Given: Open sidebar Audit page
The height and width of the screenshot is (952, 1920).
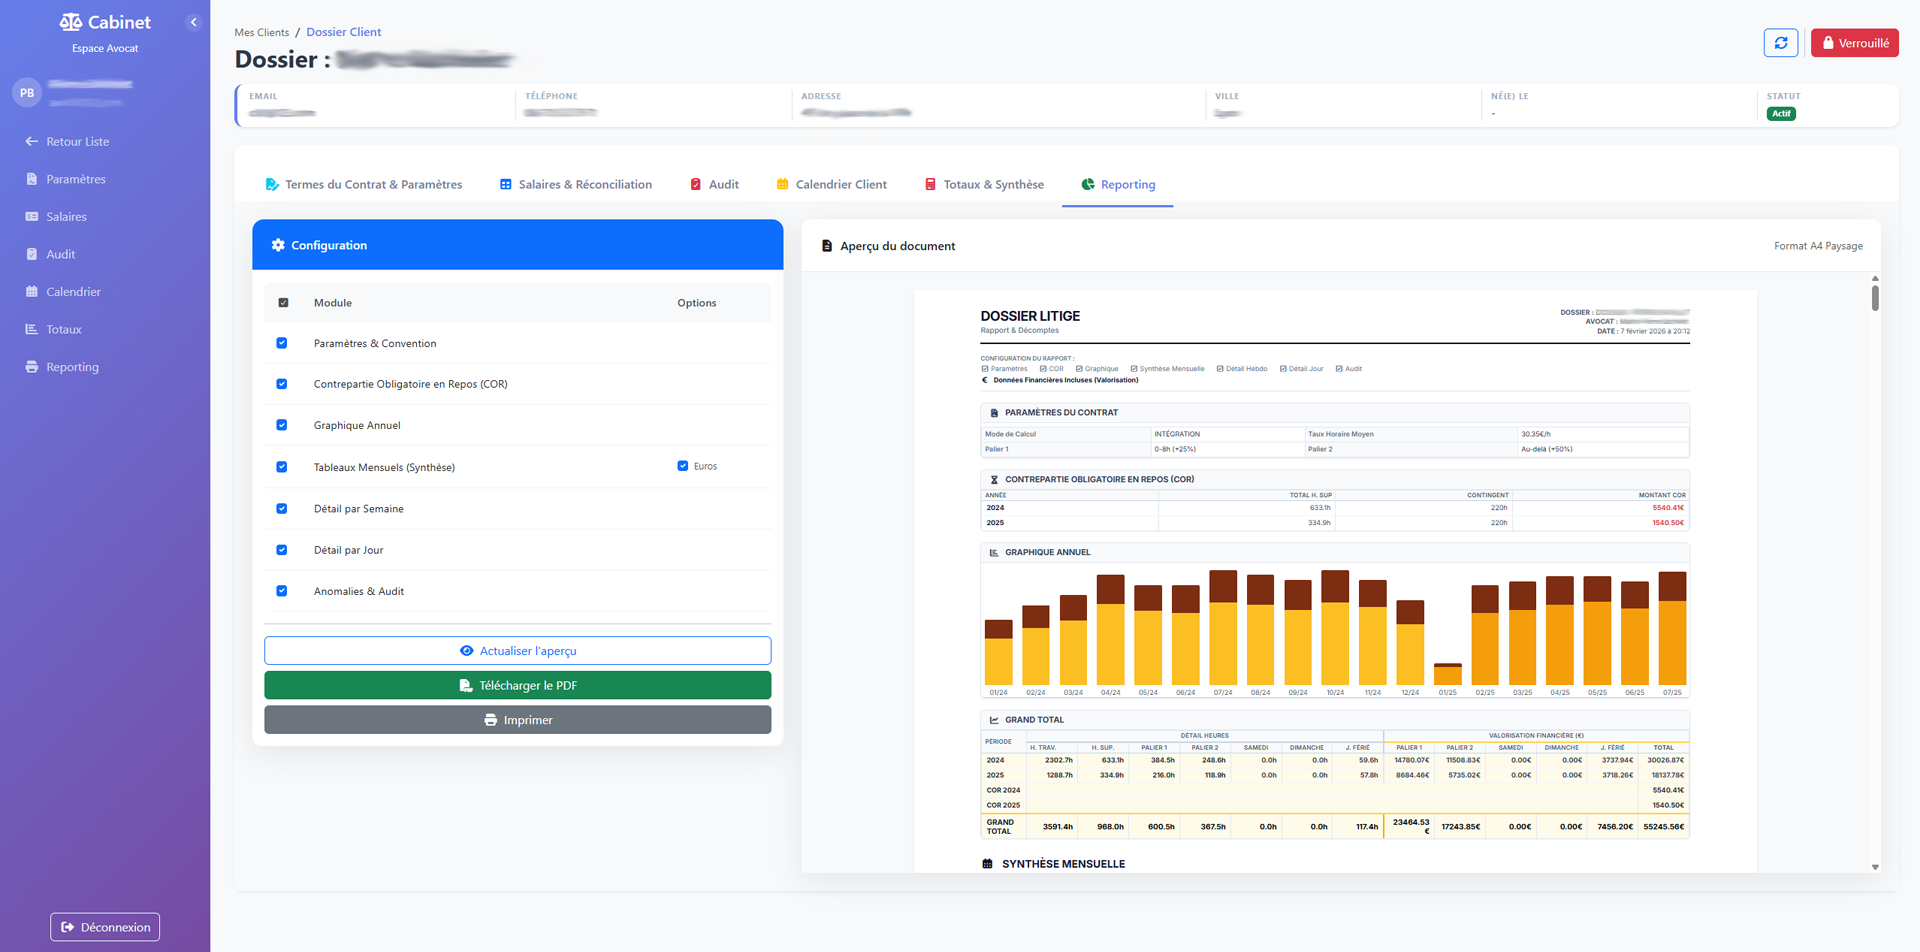Looking at the screenshot, I should pyautogui.click(x=60, y=254).
